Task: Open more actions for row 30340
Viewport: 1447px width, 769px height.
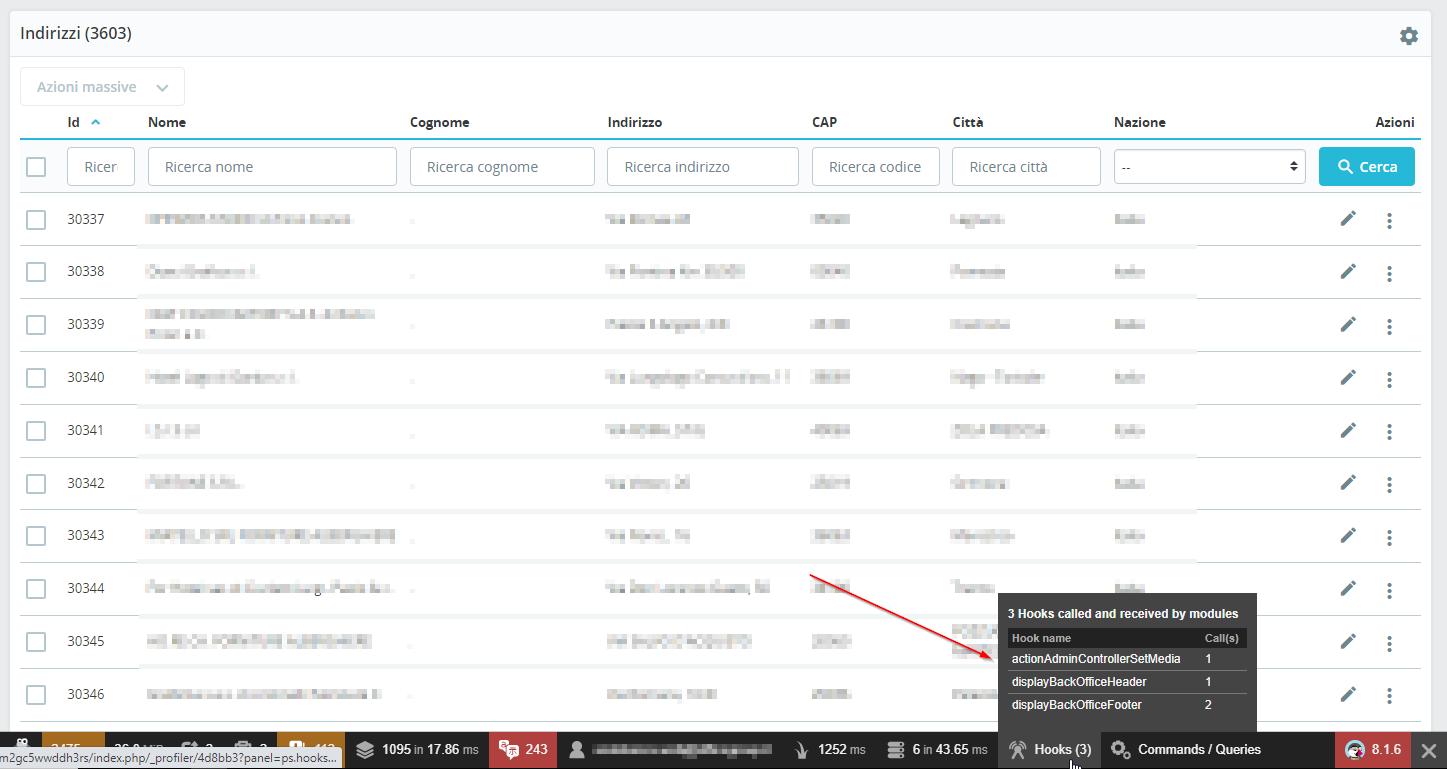Action: pyautogui.click(x=1389, y=379)
